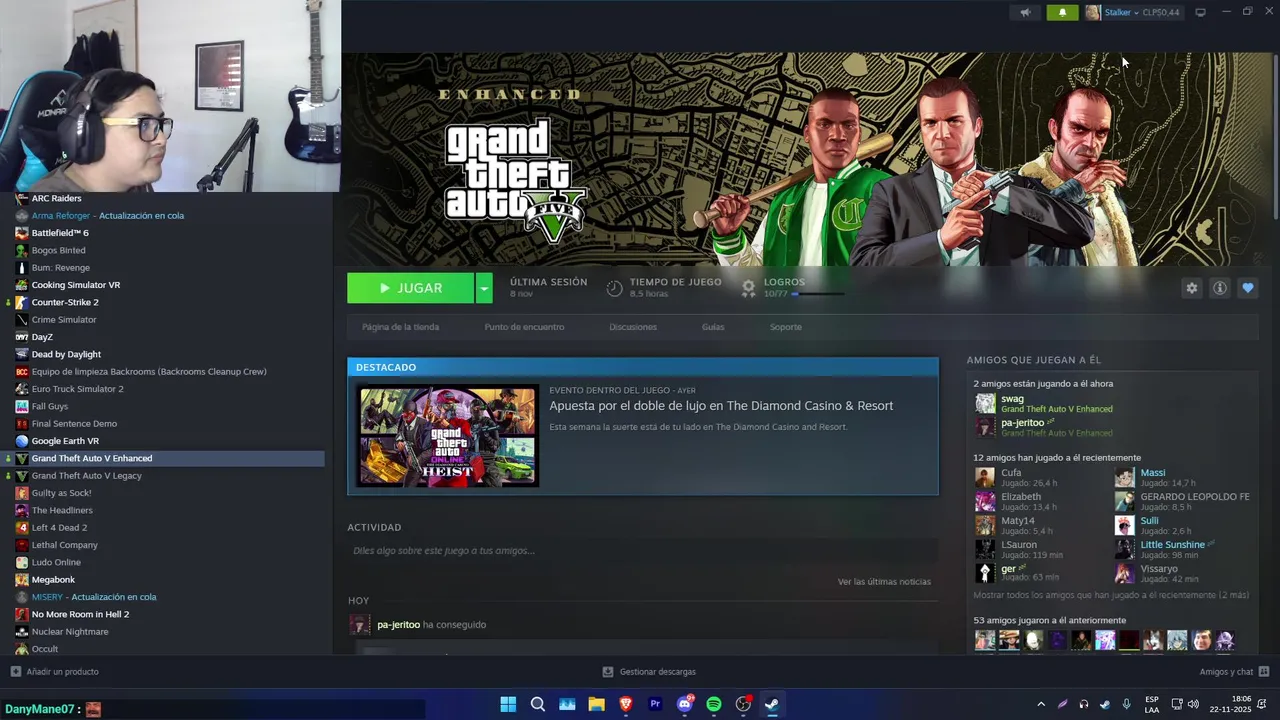Click the LOGROS progress bar
The width and height of the screenshot is (1280, 720).
(x=818, y=294)
